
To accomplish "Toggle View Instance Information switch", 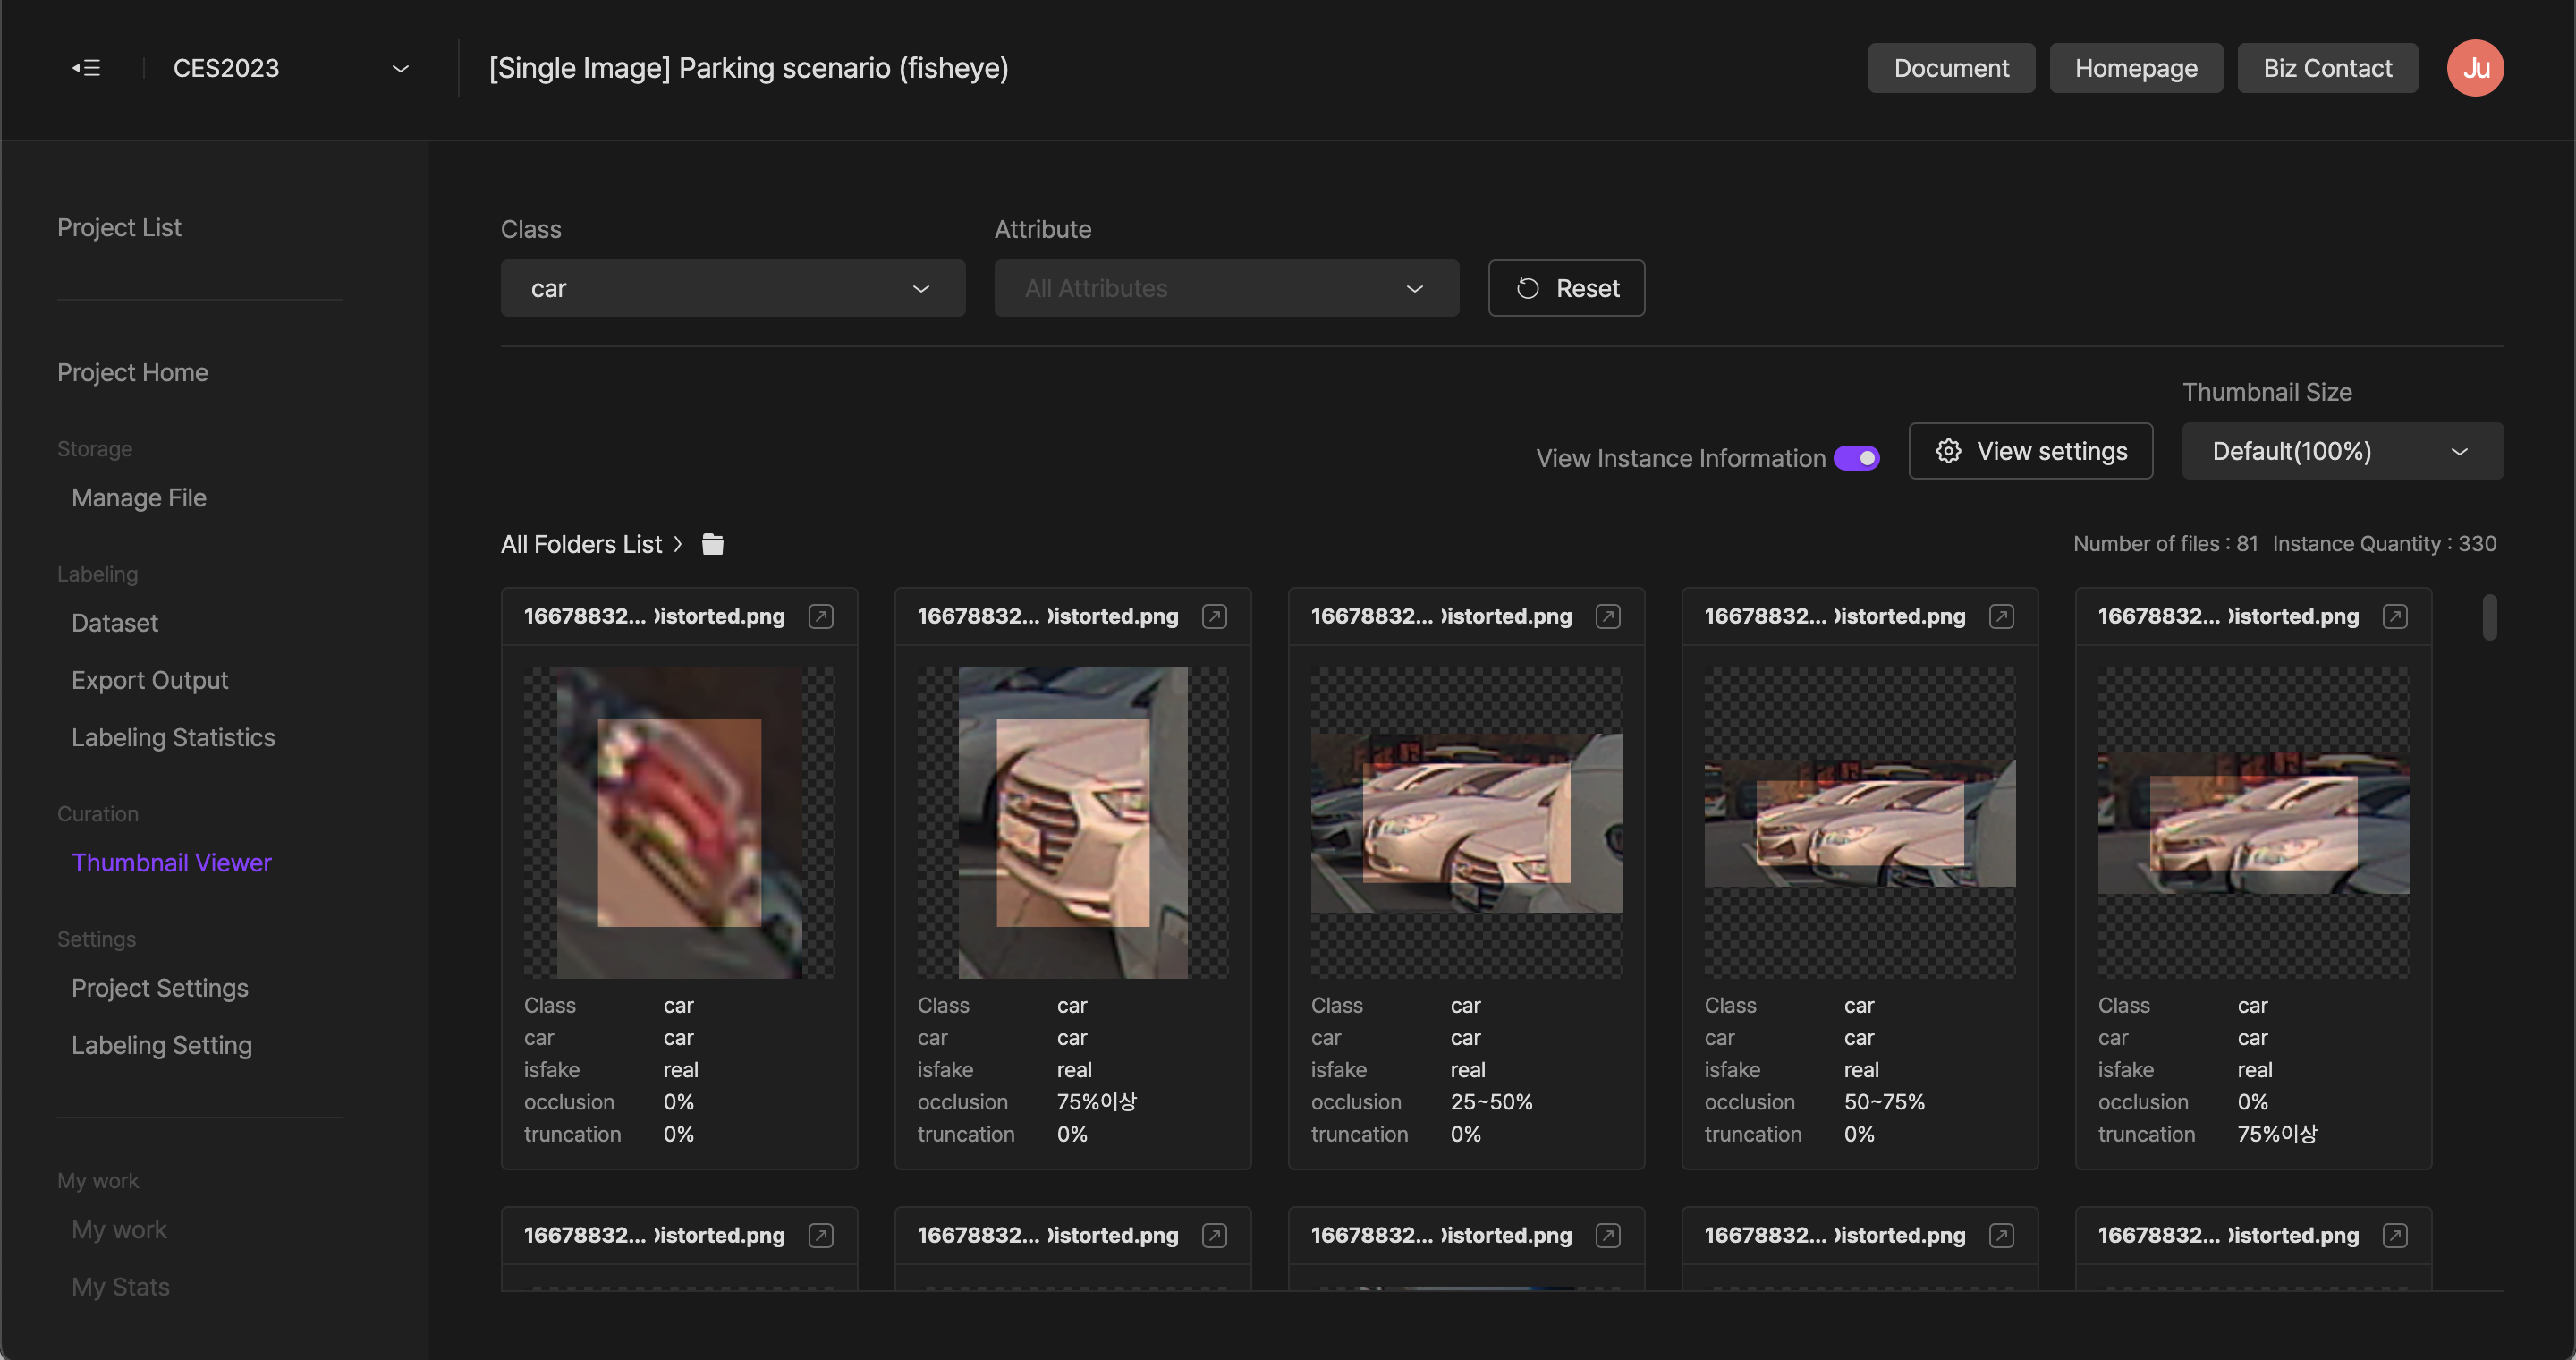I will (1856, 458).
